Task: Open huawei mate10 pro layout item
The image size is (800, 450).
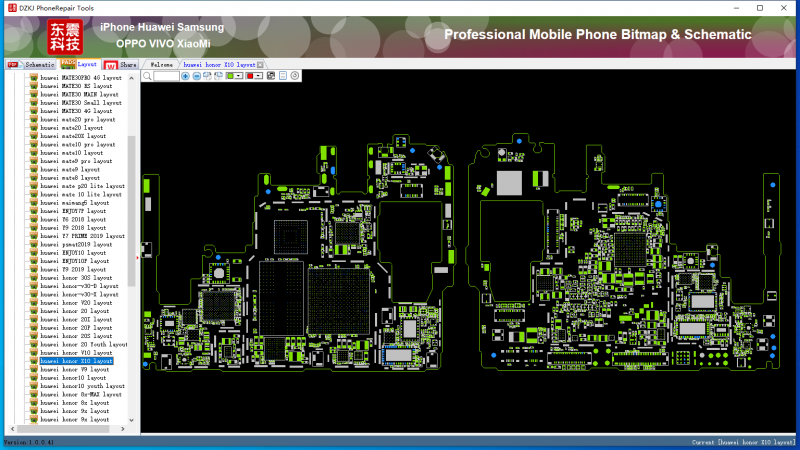Action: 78,144
